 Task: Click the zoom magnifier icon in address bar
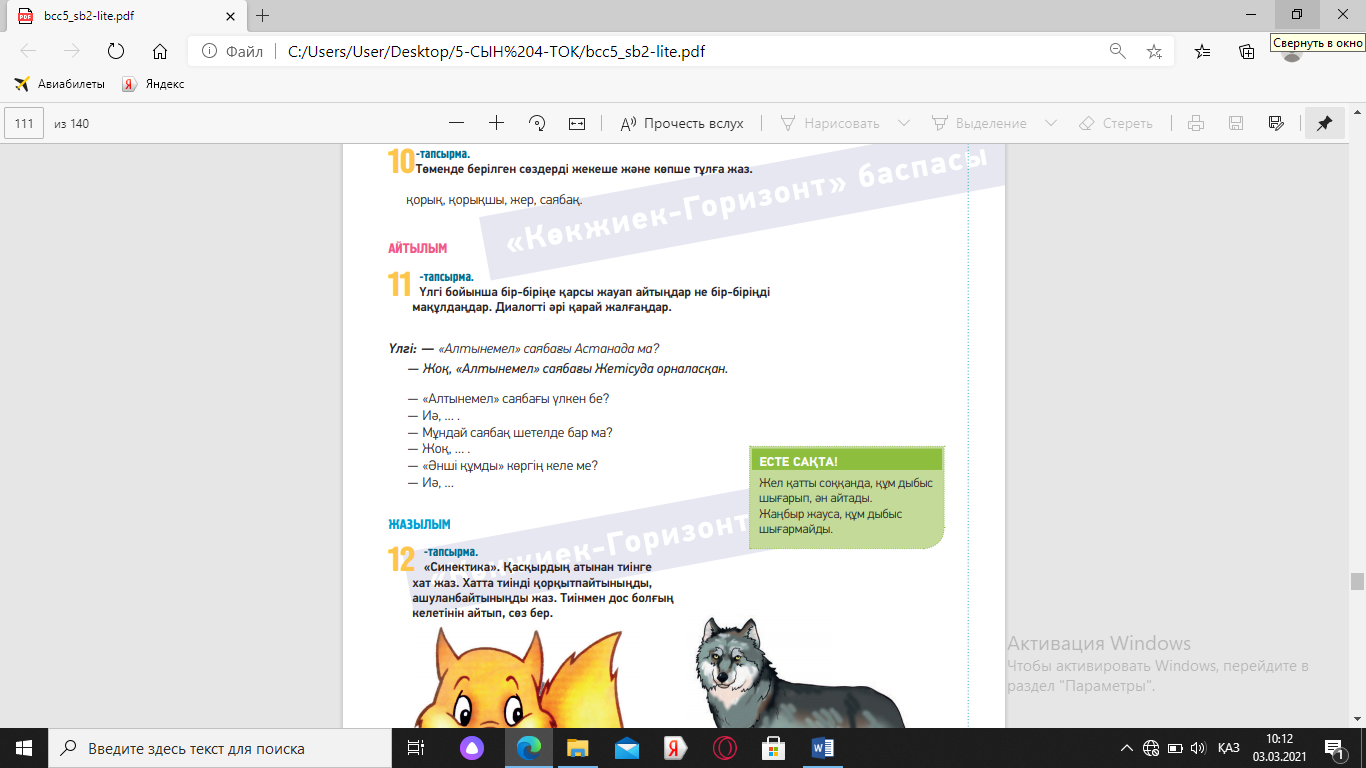click(1118, 52)
